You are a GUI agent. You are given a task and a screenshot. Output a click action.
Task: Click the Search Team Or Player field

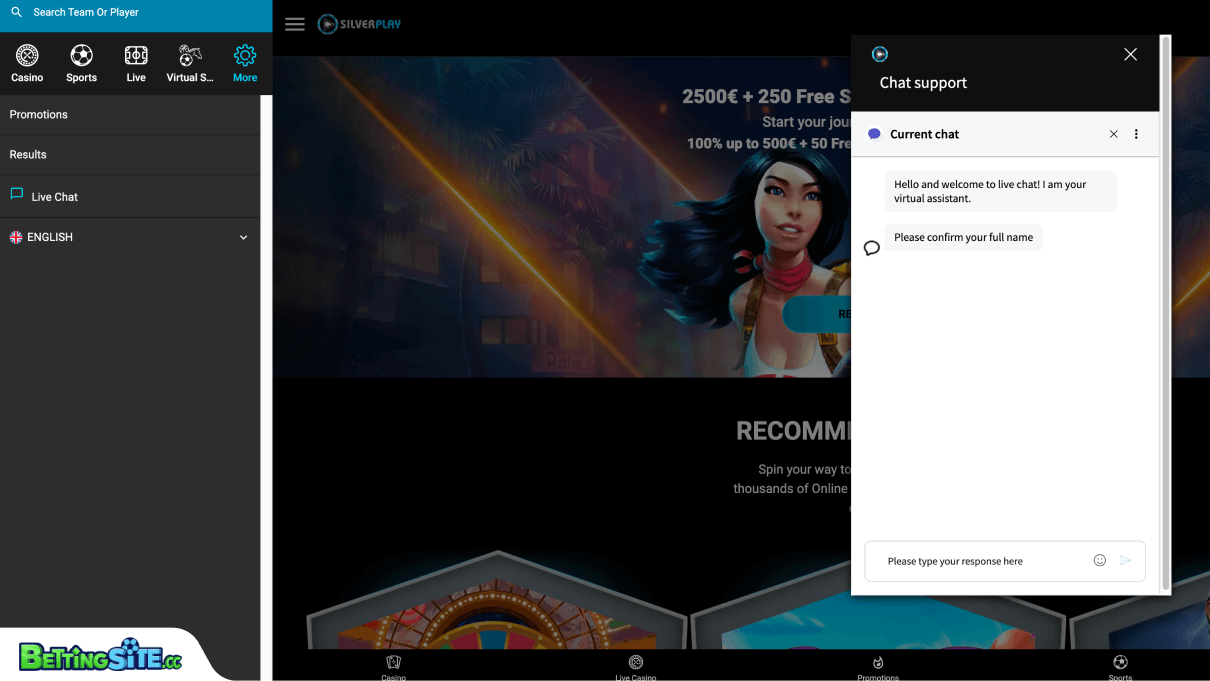coord(136,13)
